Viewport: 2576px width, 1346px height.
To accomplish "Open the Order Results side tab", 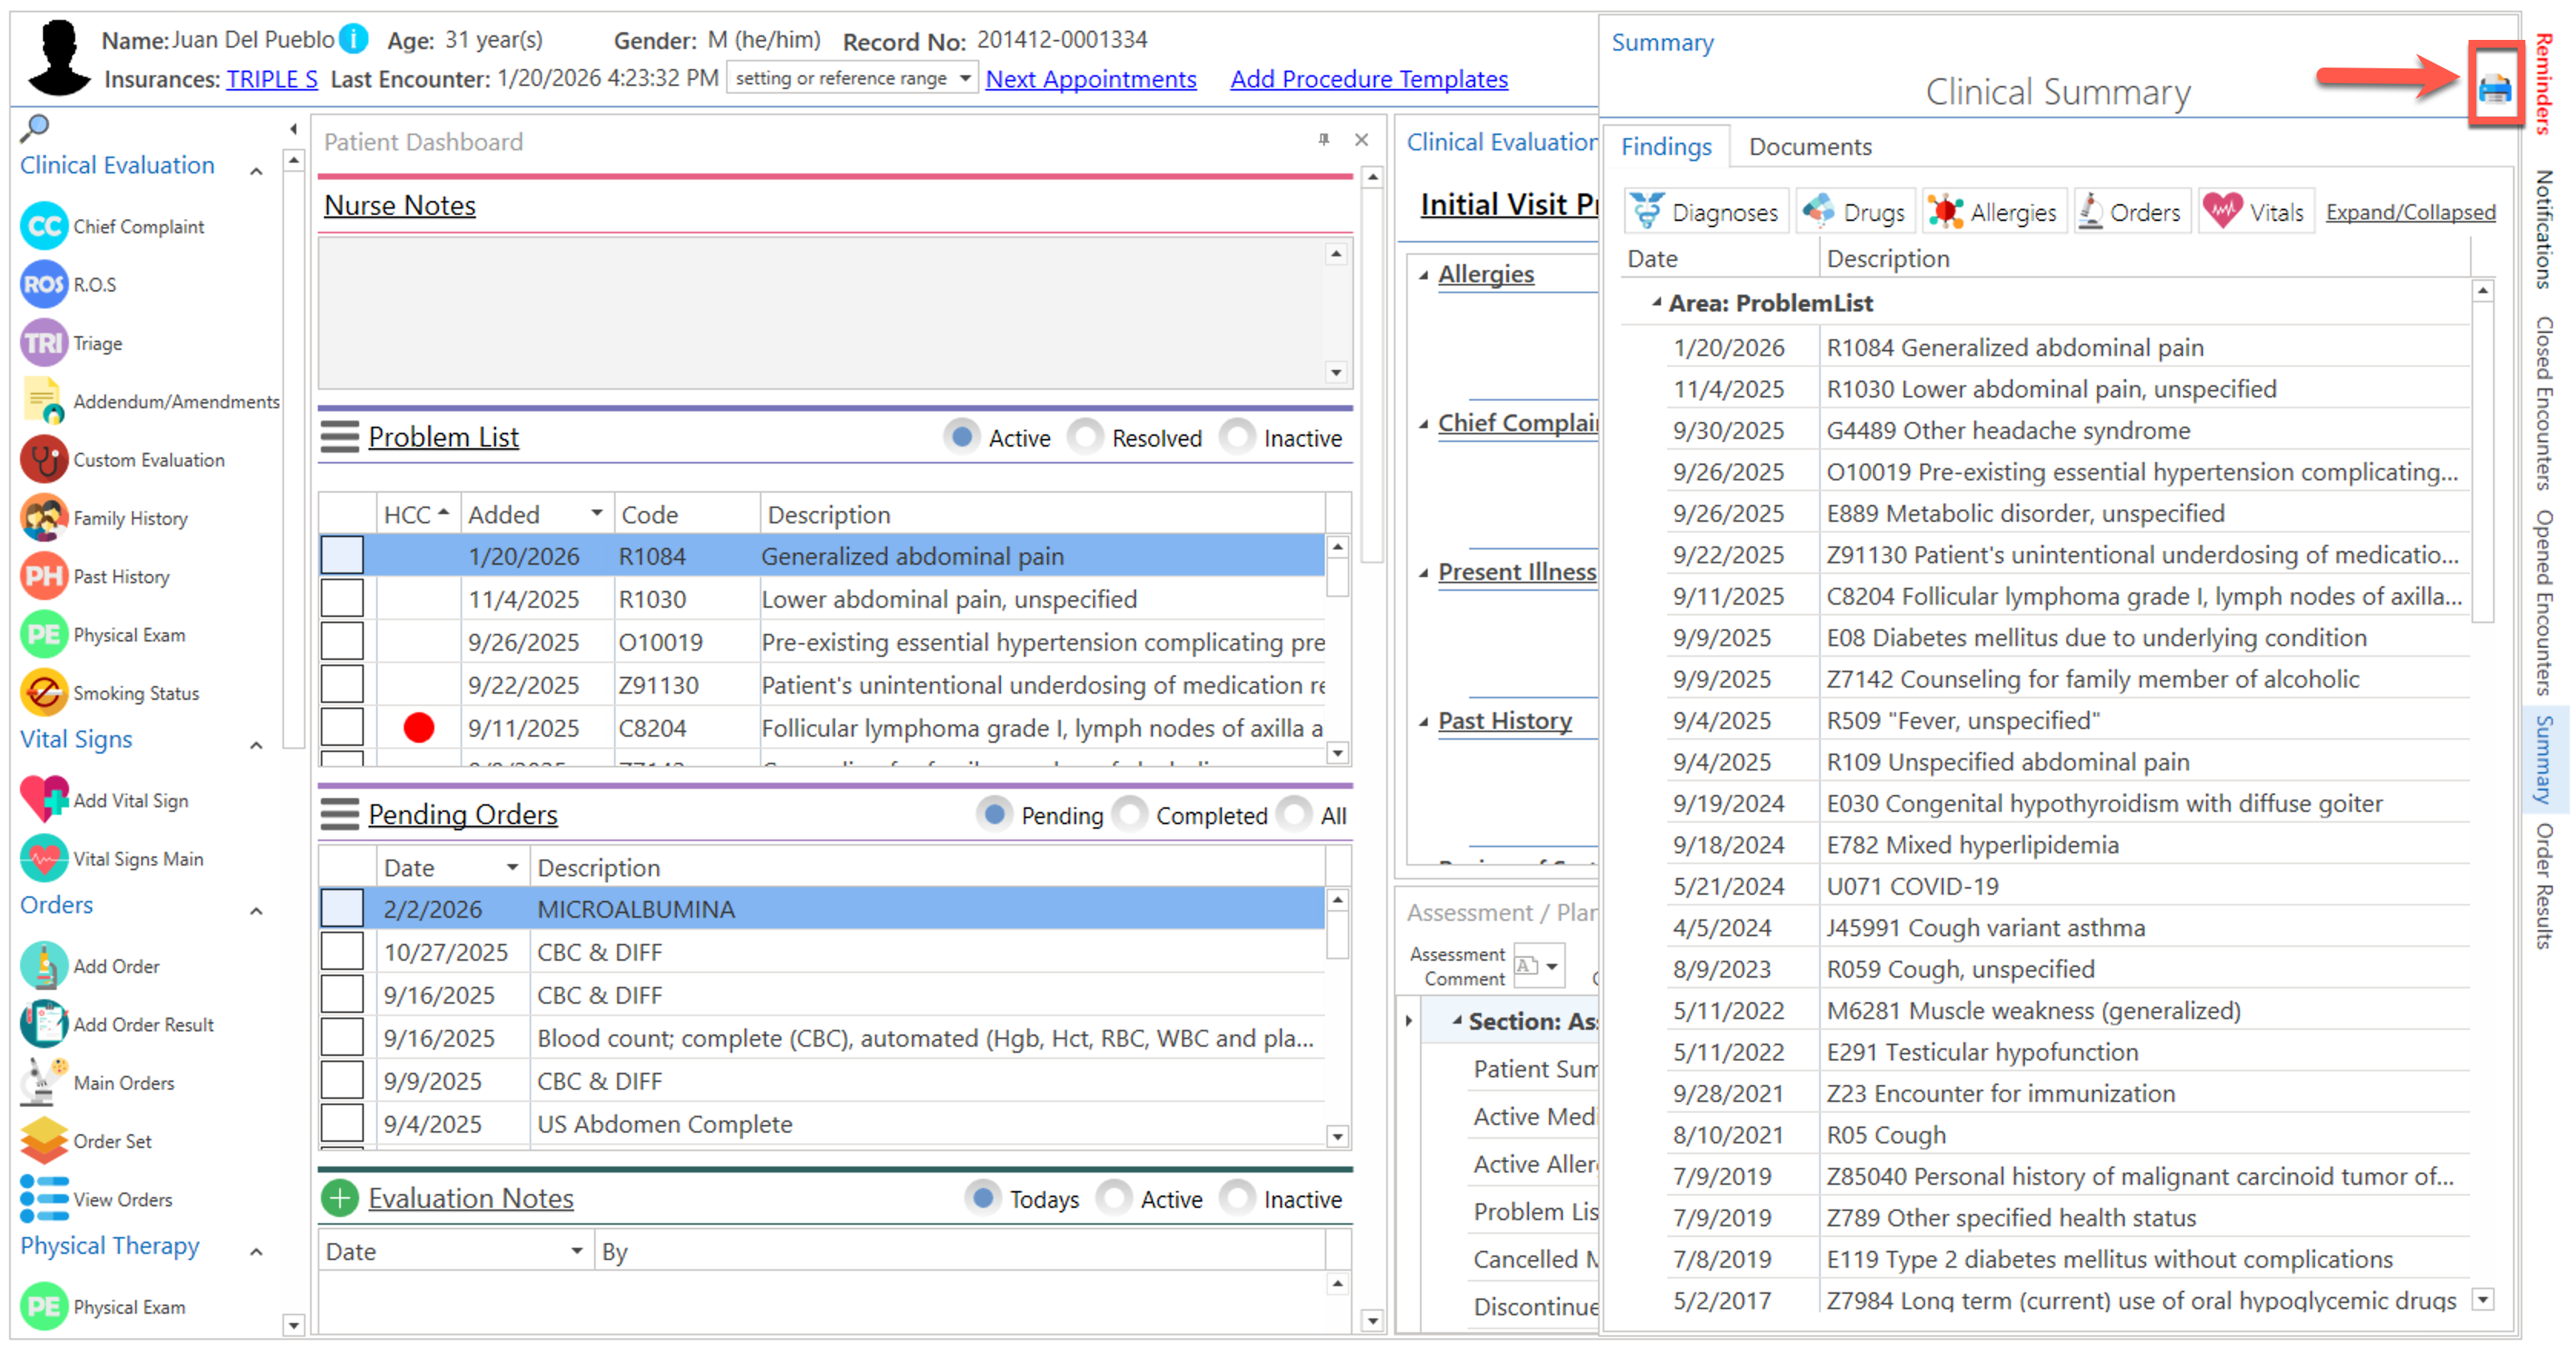I will (2544, 885).
